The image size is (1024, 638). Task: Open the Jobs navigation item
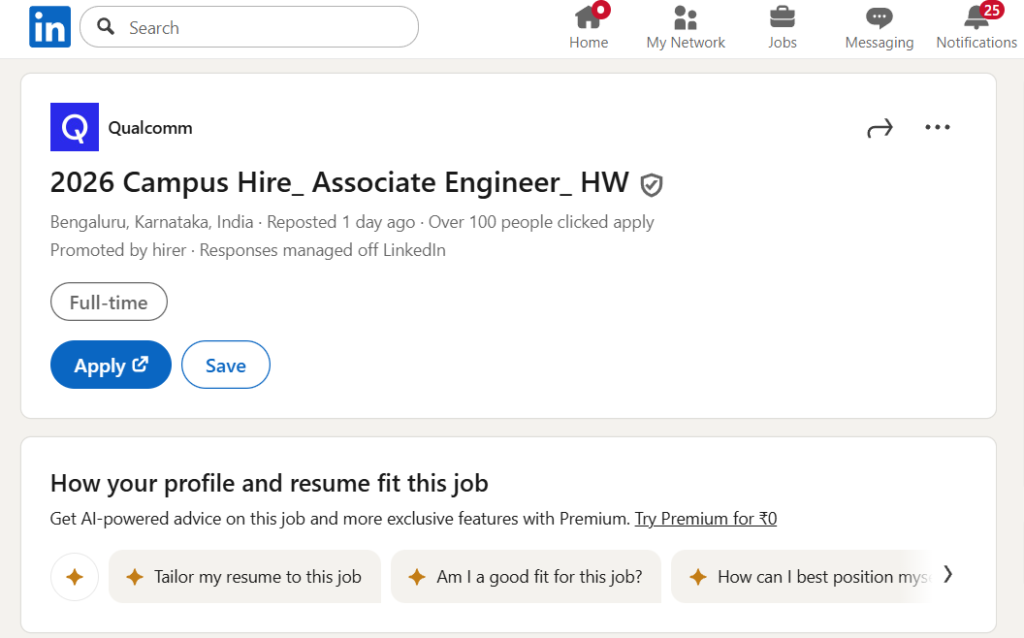pos(782,27)
